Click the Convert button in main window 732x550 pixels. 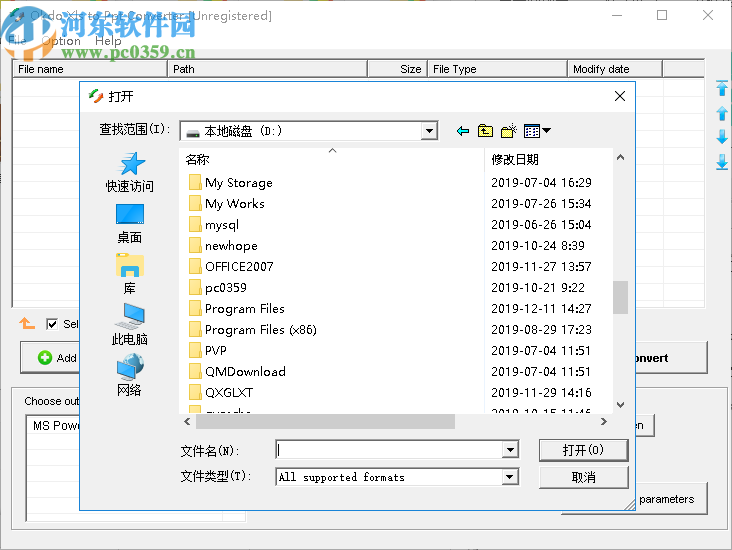(x=671, y=358)
